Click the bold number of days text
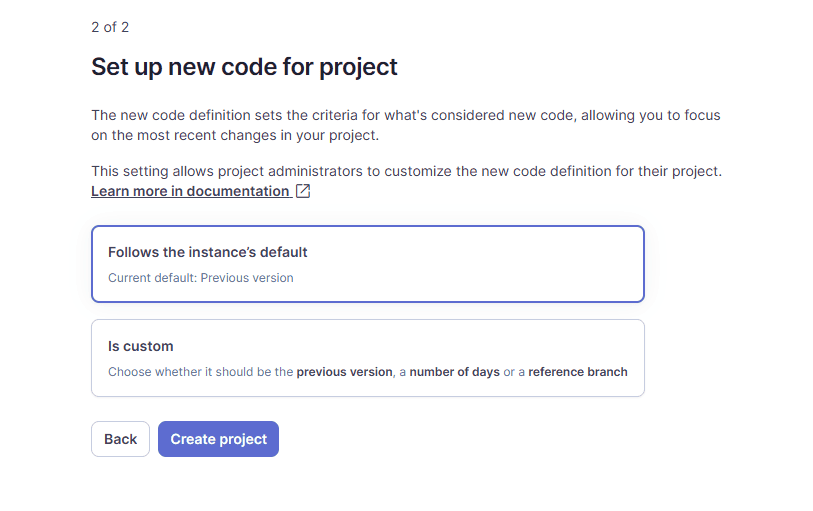813x511 pixels. (454, 372)
